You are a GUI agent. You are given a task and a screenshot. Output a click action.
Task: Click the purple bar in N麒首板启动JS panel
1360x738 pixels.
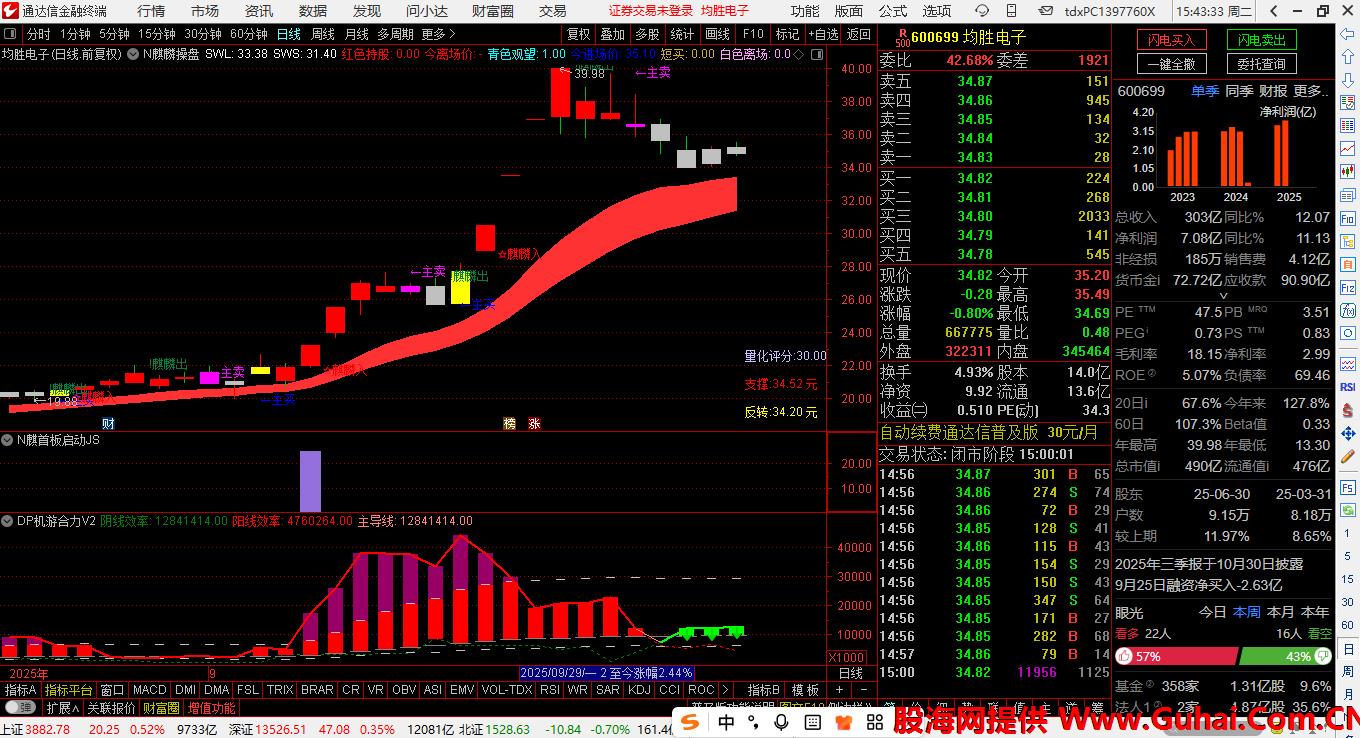(310, 480)
